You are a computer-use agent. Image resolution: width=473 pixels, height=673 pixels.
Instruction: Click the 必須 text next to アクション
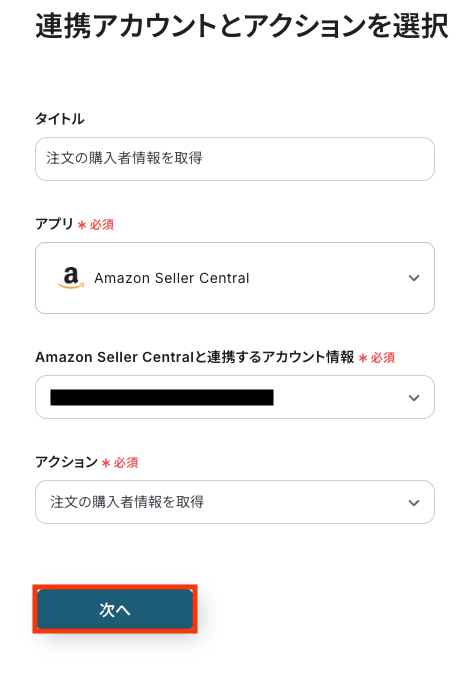(126, 463)
